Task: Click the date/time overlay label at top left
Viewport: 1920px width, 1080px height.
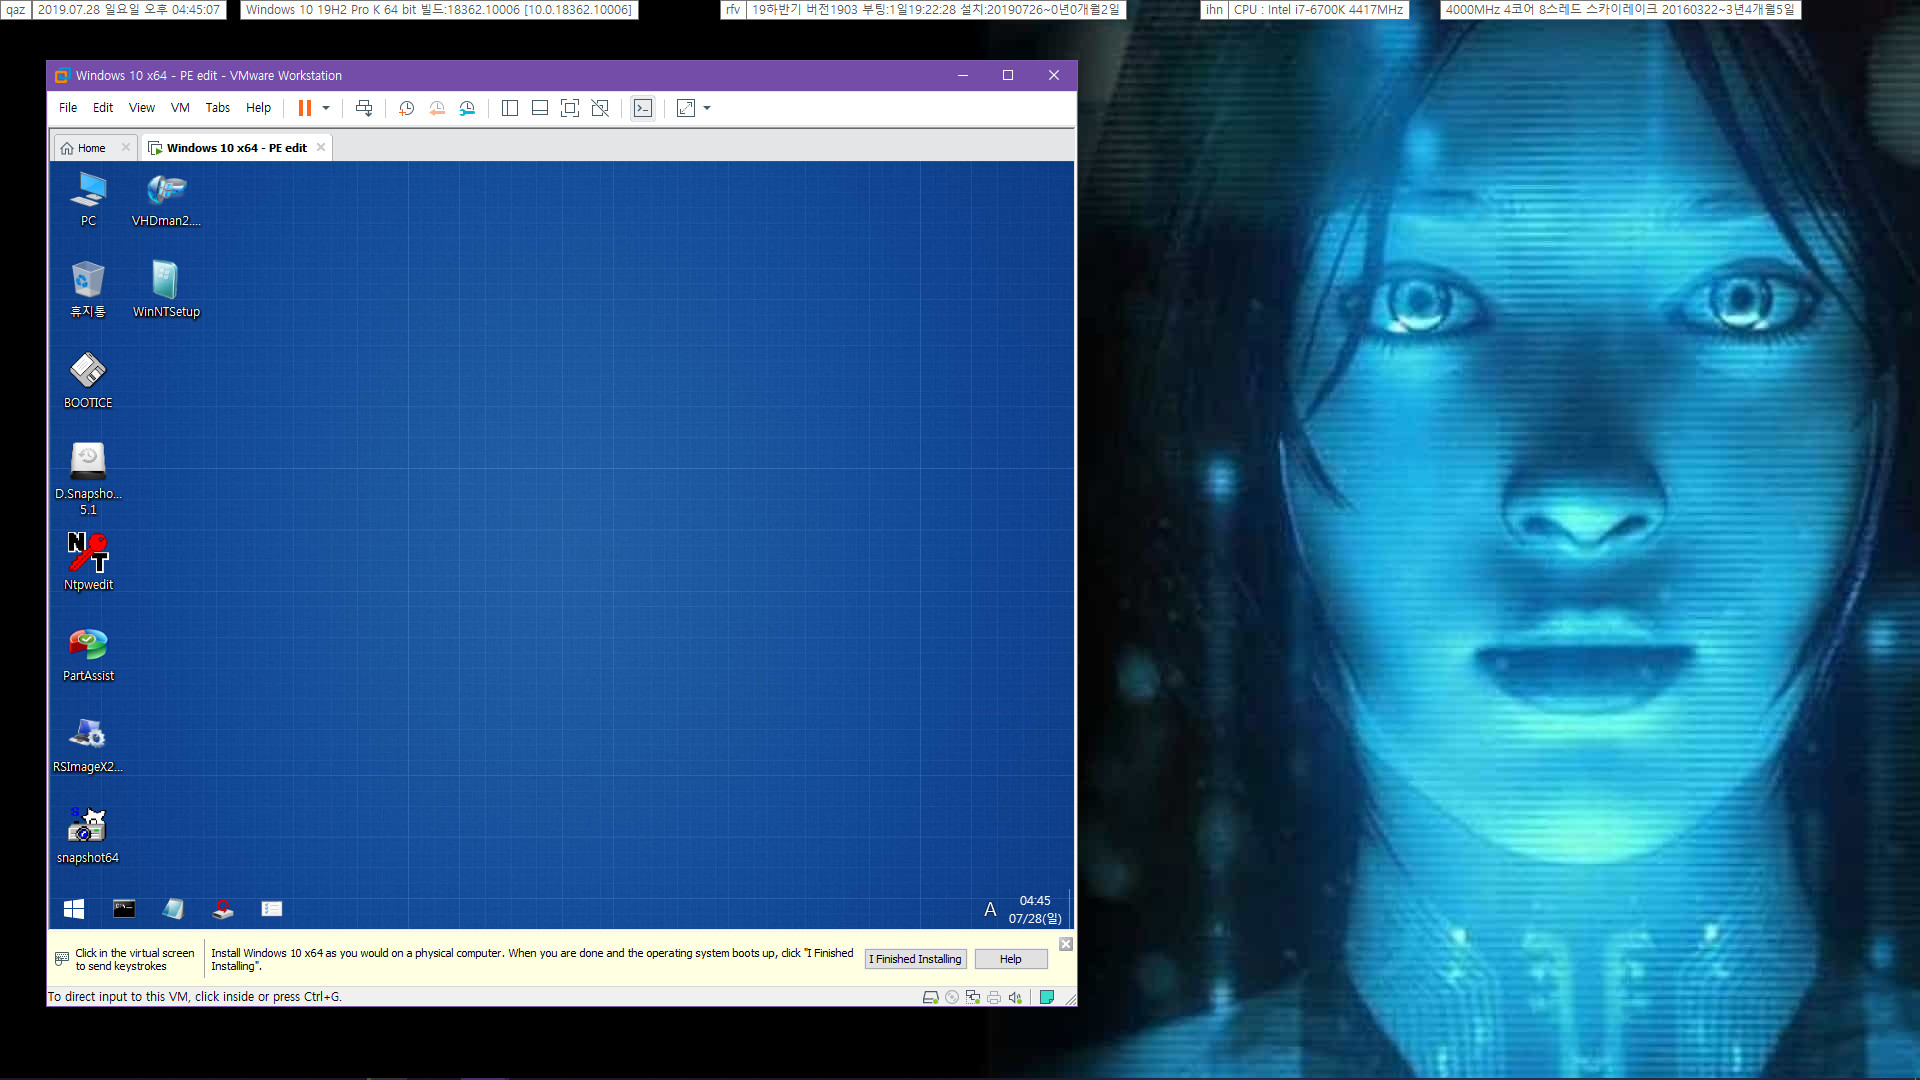Action: (129, 10)
